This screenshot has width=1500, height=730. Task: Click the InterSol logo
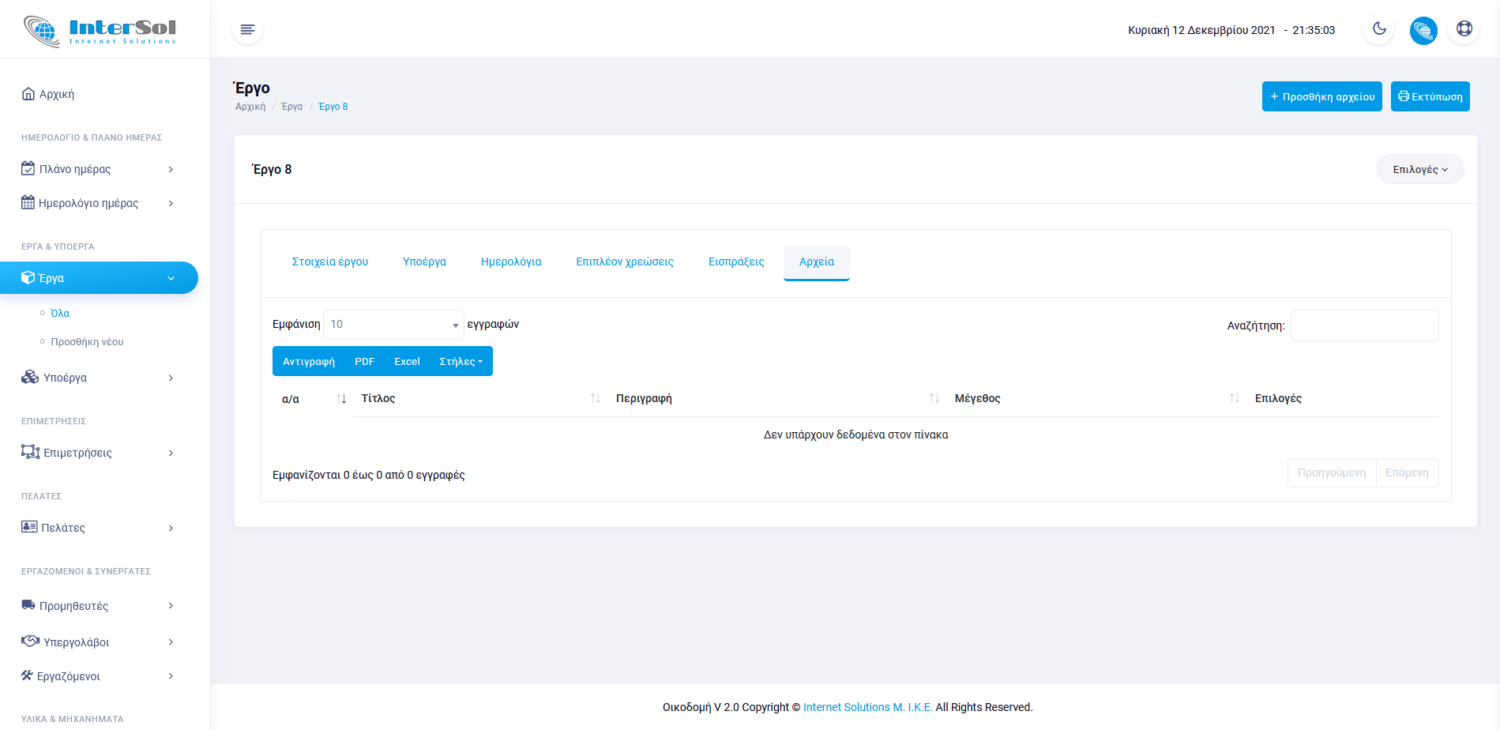click(x=100, y=30)
